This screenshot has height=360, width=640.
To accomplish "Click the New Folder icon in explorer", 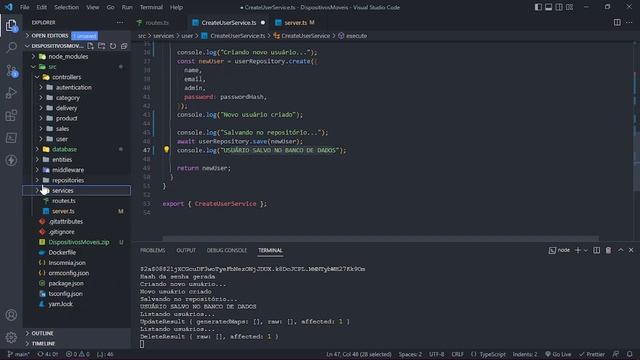I will pos(102,46).
